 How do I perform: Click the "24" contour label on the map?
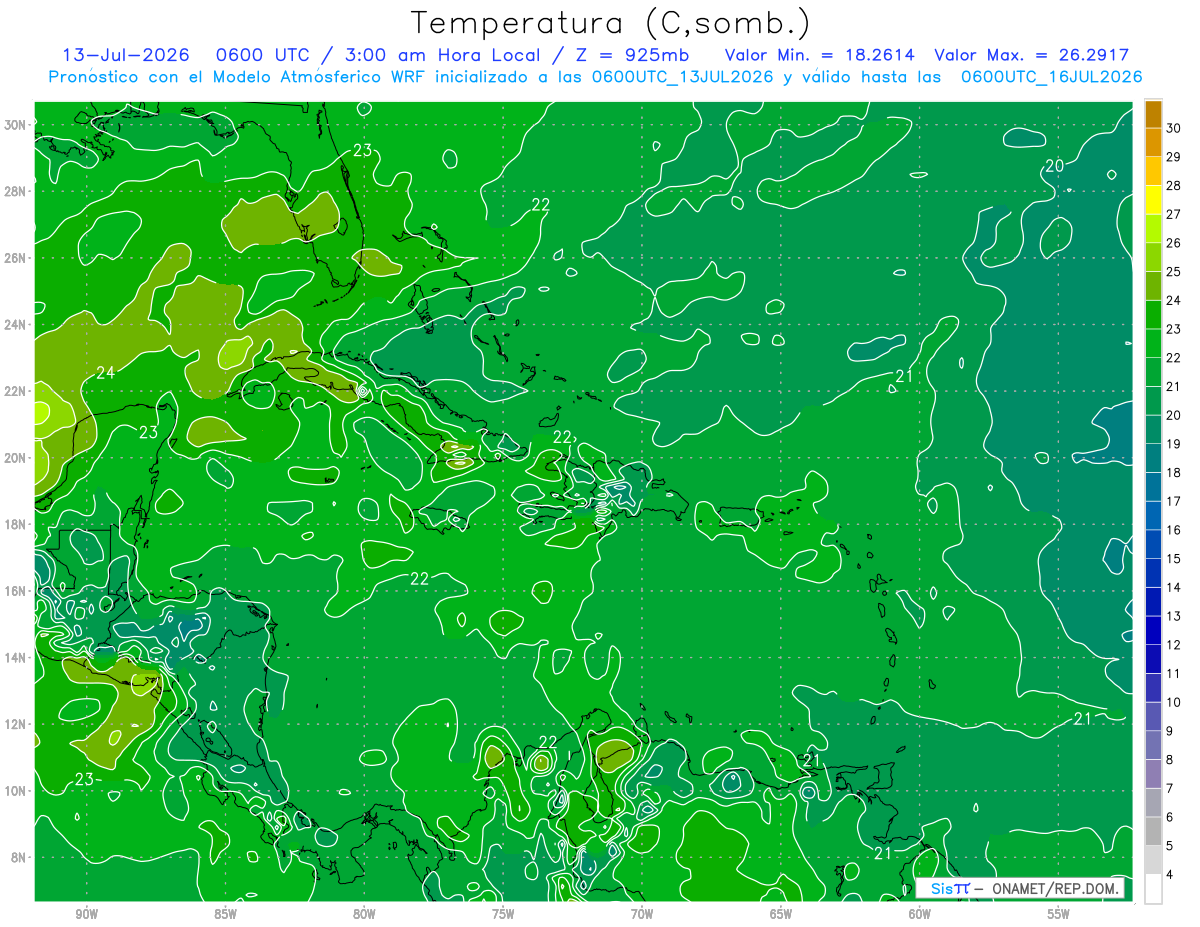tap(105, 373)
